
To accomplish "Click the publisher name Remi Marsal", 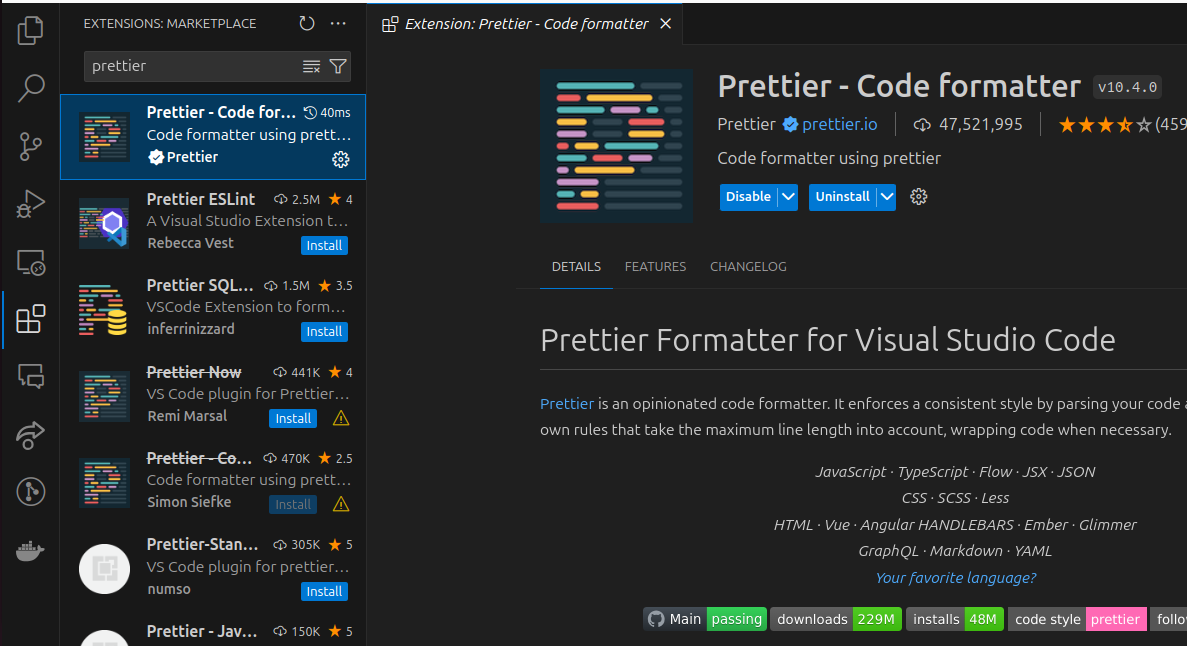I will (187, 416).
